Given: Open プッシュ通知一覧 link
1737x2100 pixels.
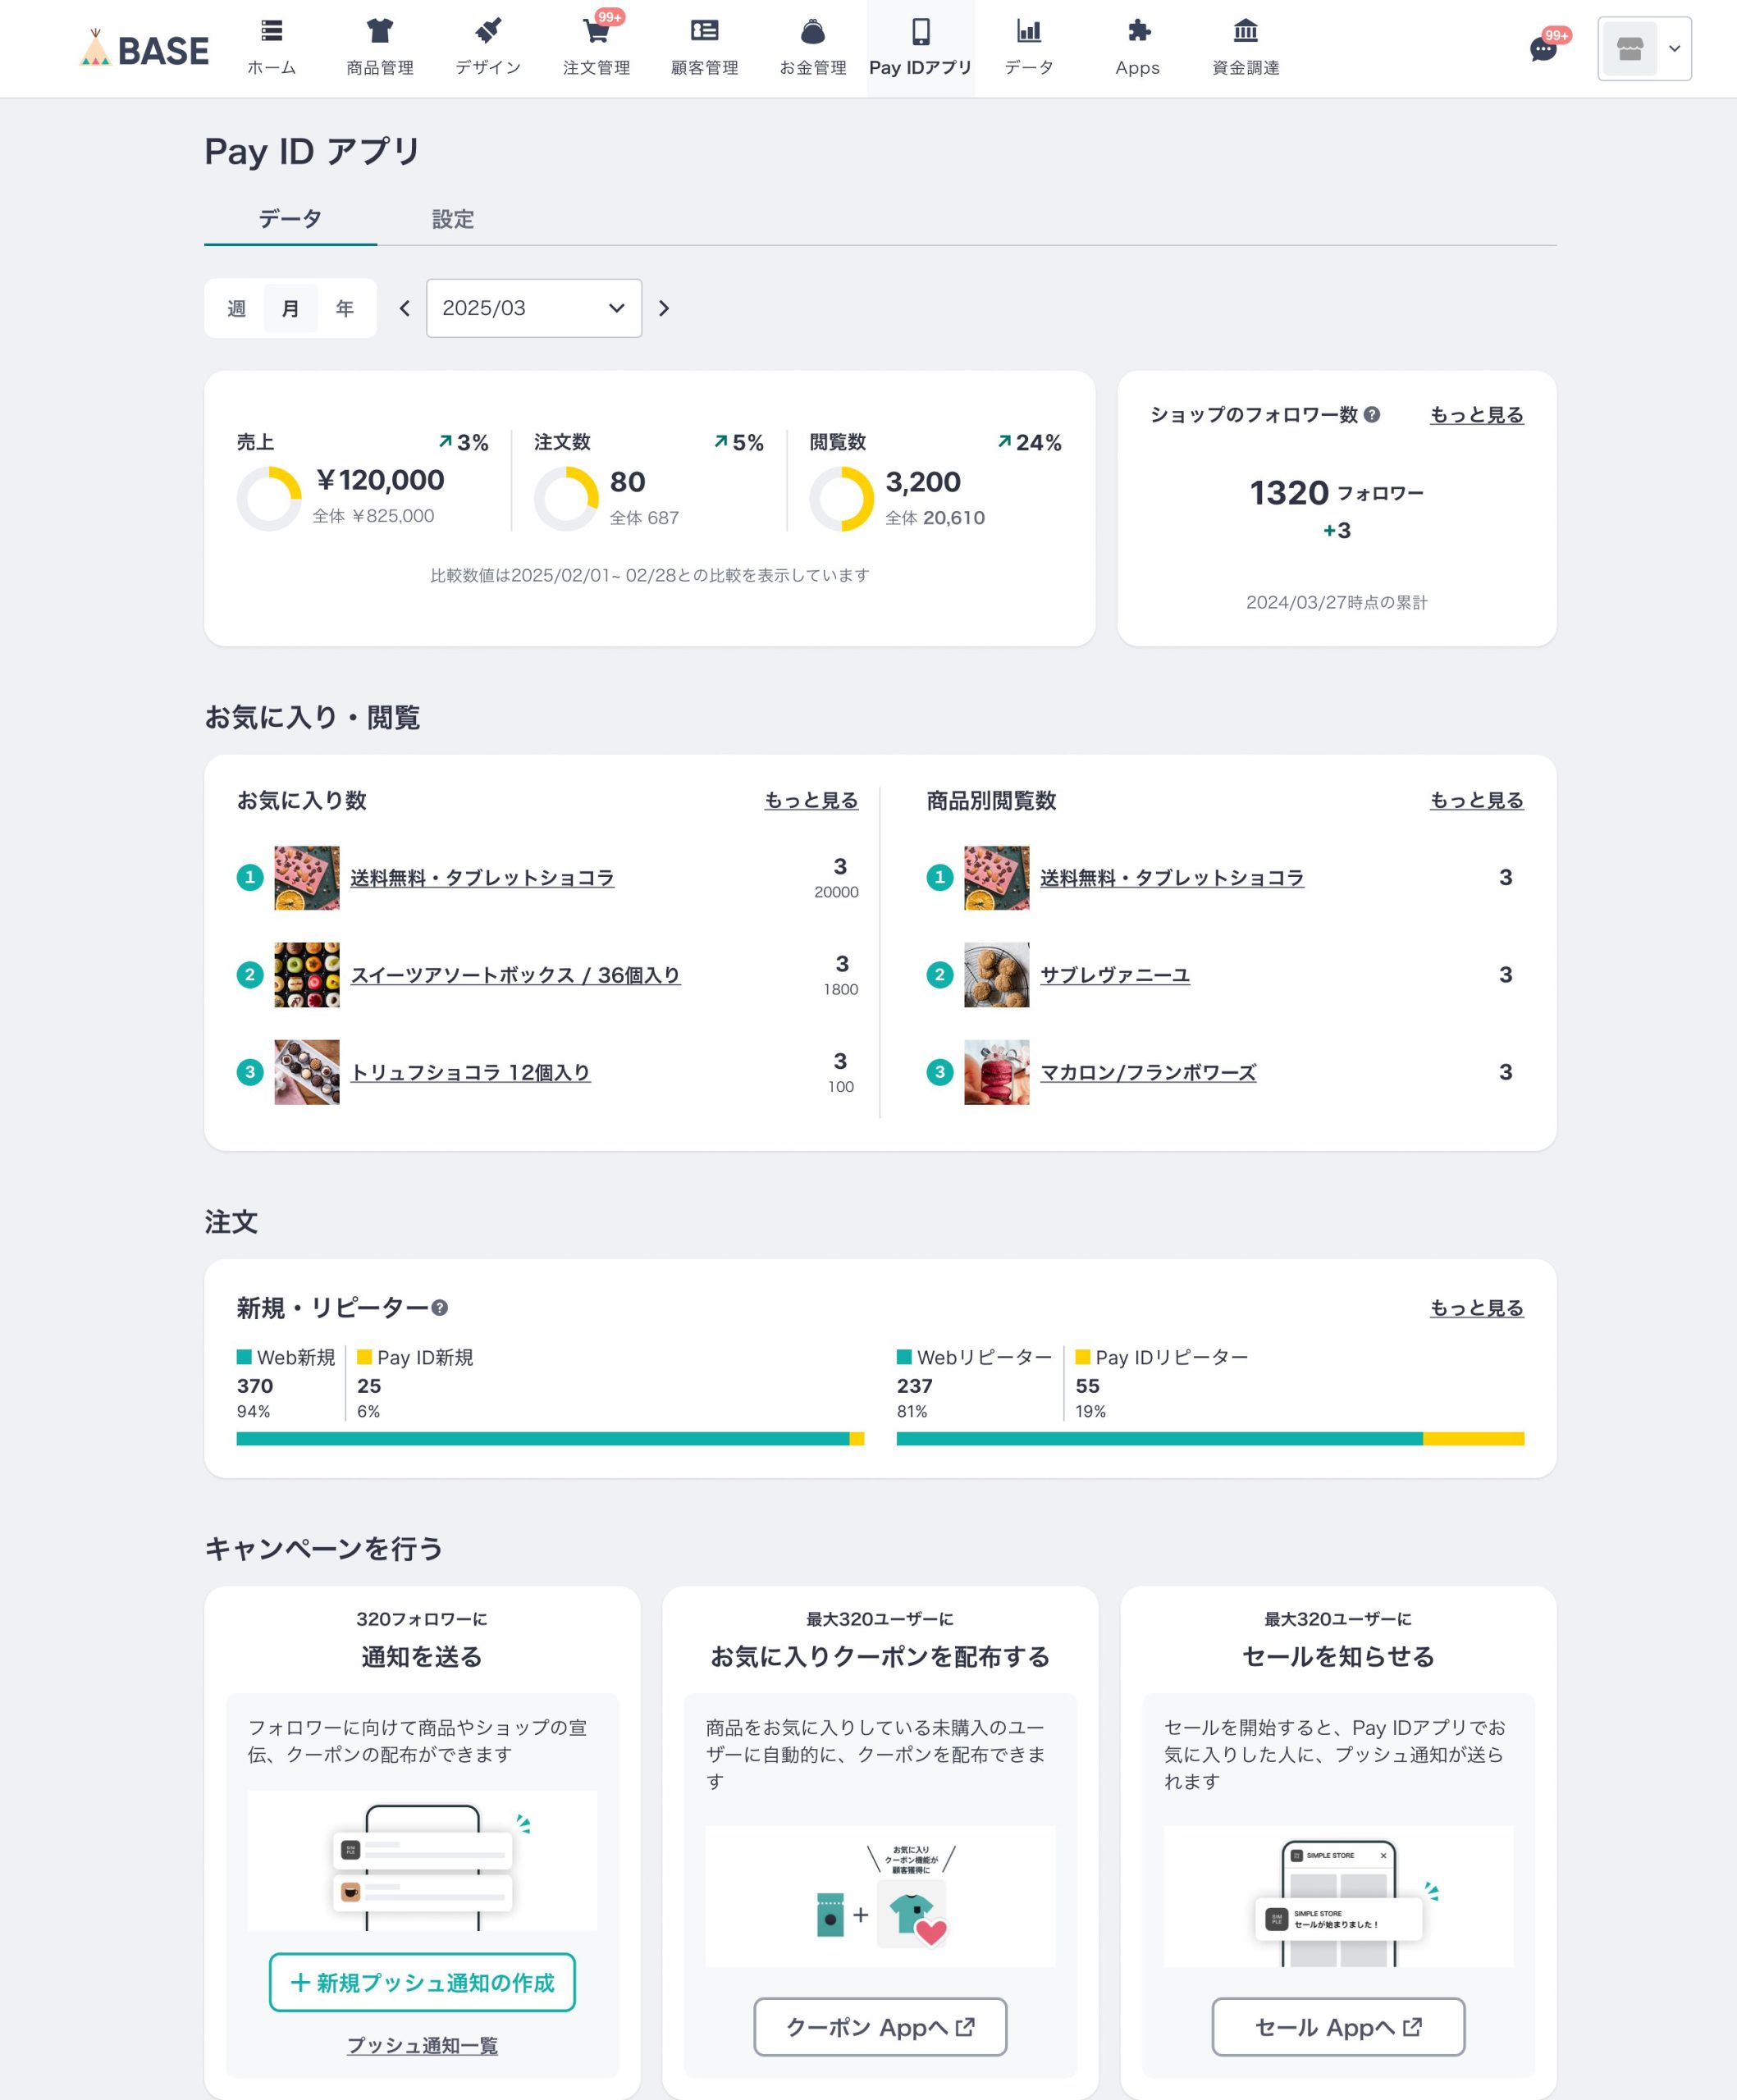Looking at the screenshot, I should [422, 2045].
